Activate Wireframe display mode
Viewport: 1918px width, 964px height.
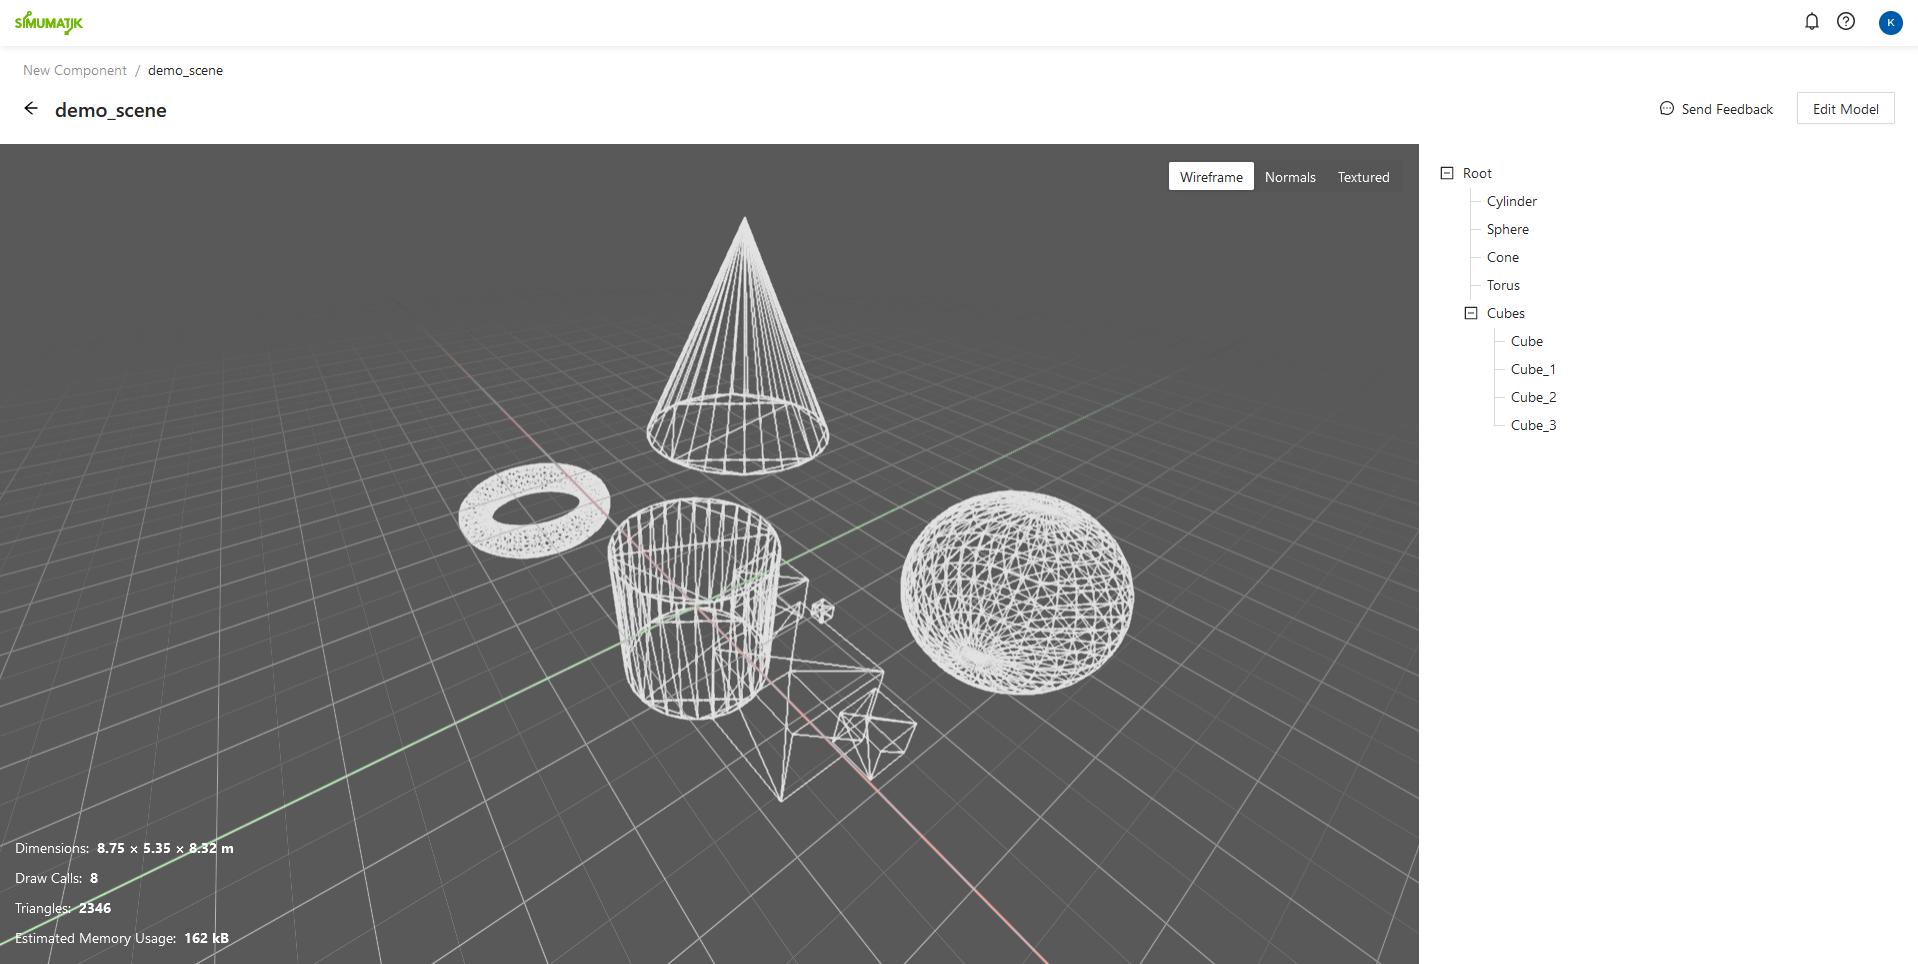[x=1210, y=176]
